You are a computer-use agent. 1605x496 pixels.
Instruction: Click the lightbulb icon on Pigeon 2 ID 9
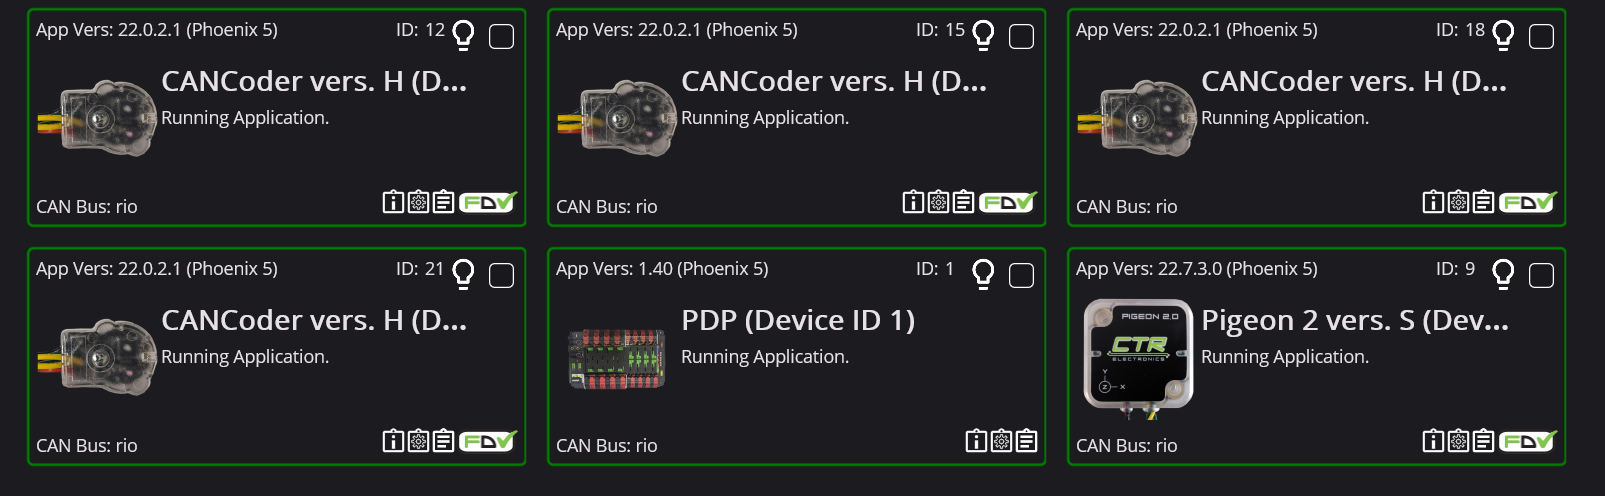coord(1503,274)
